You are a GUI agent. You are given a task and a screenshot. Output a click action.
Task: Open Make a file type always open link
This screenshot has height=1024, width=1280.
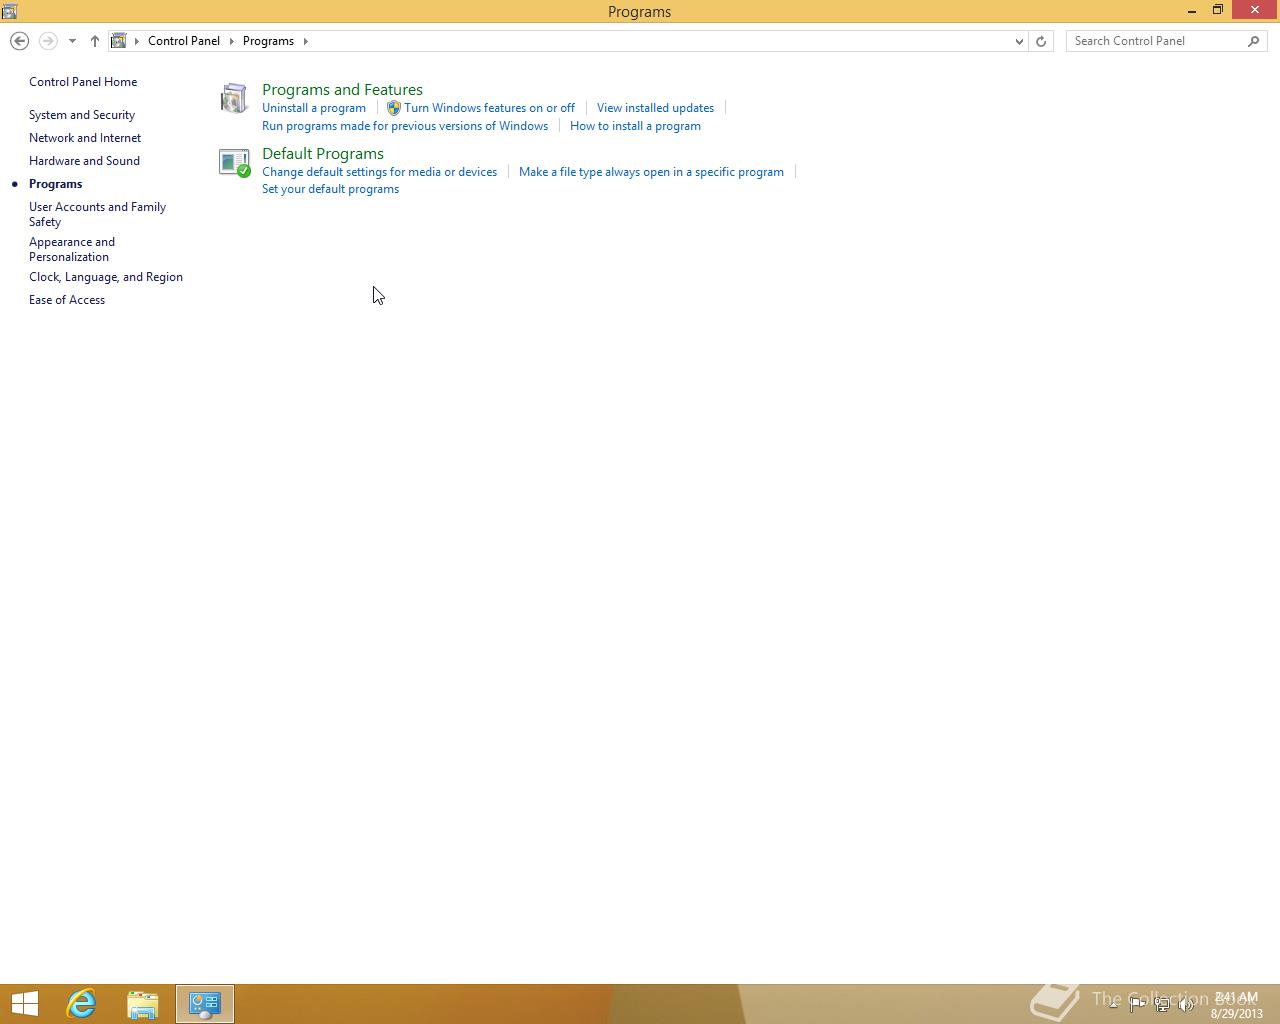coord(651,172)
